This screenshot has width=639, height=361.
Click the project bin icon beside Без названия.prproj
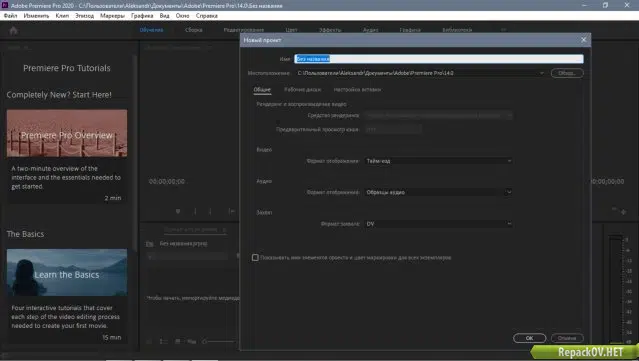[x=150, y=244]
